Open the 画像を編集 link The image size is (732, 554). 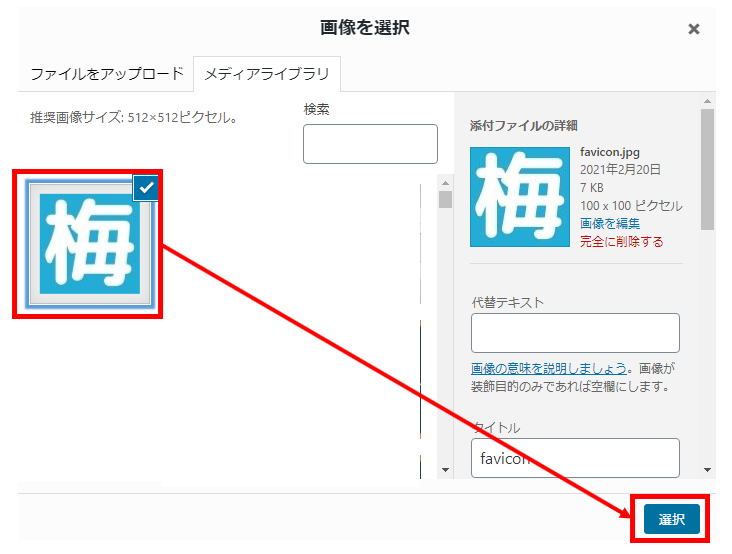[610, 224]
